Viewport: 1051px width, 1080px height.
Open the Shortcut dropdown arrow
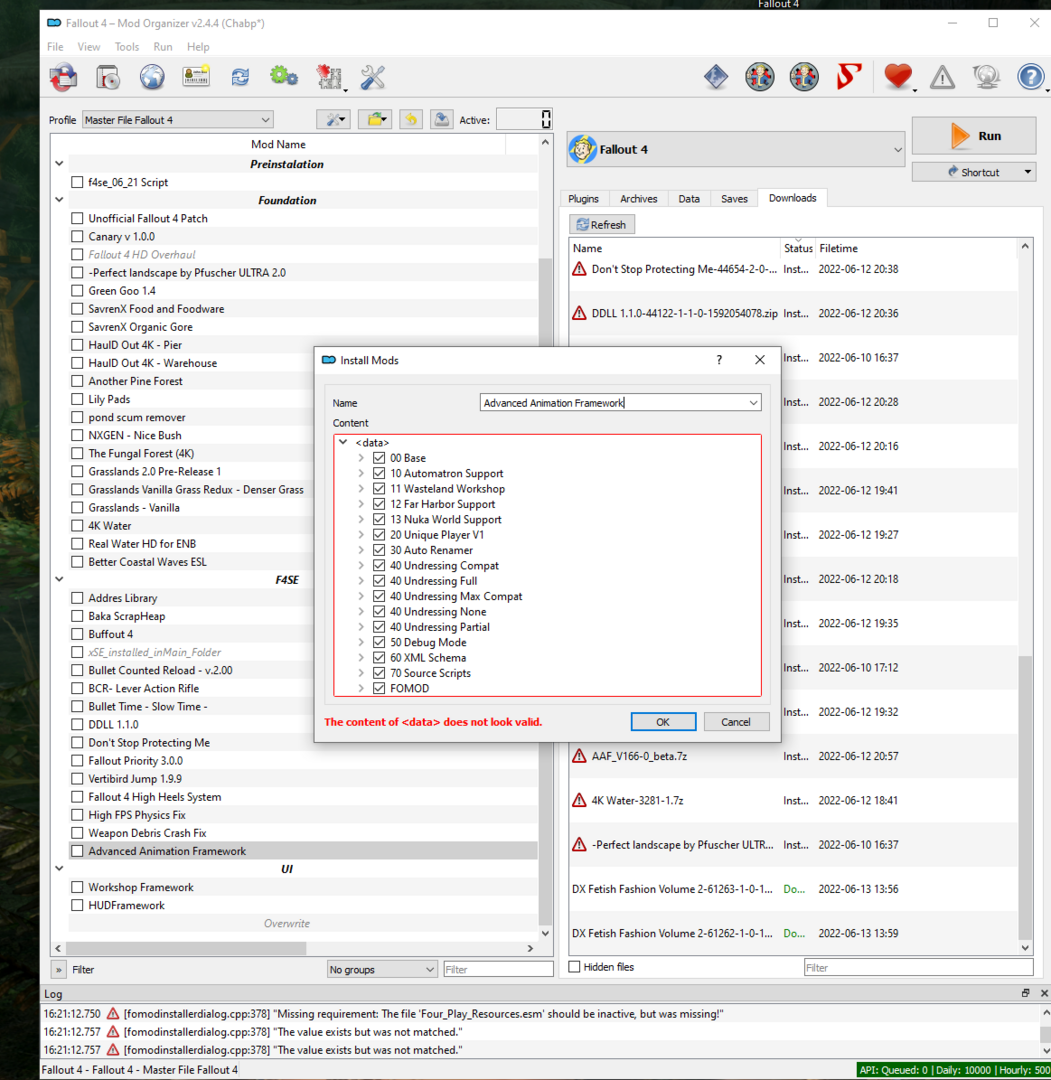point(1028,172)
